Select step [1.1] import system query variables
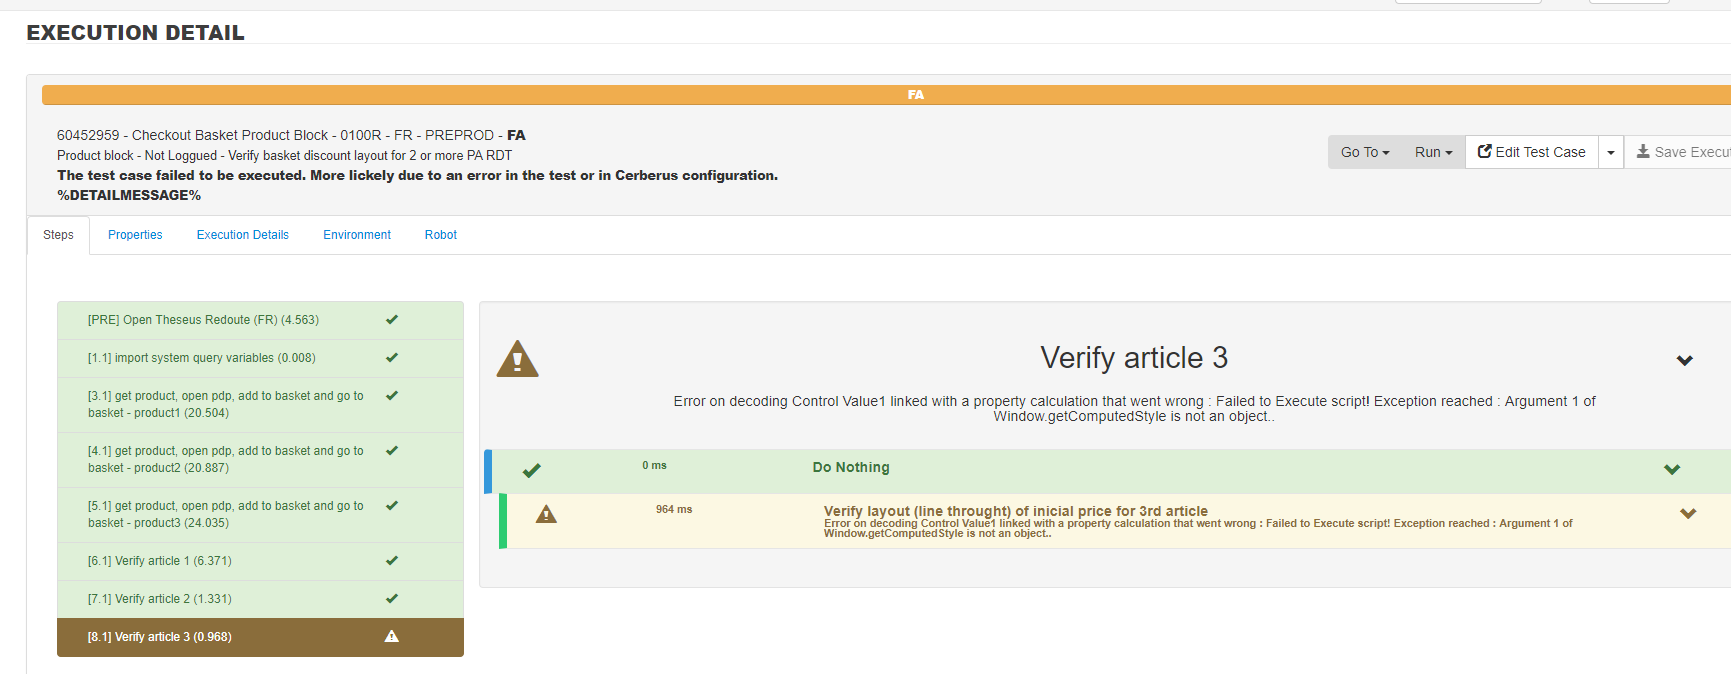 coord(260,358)
